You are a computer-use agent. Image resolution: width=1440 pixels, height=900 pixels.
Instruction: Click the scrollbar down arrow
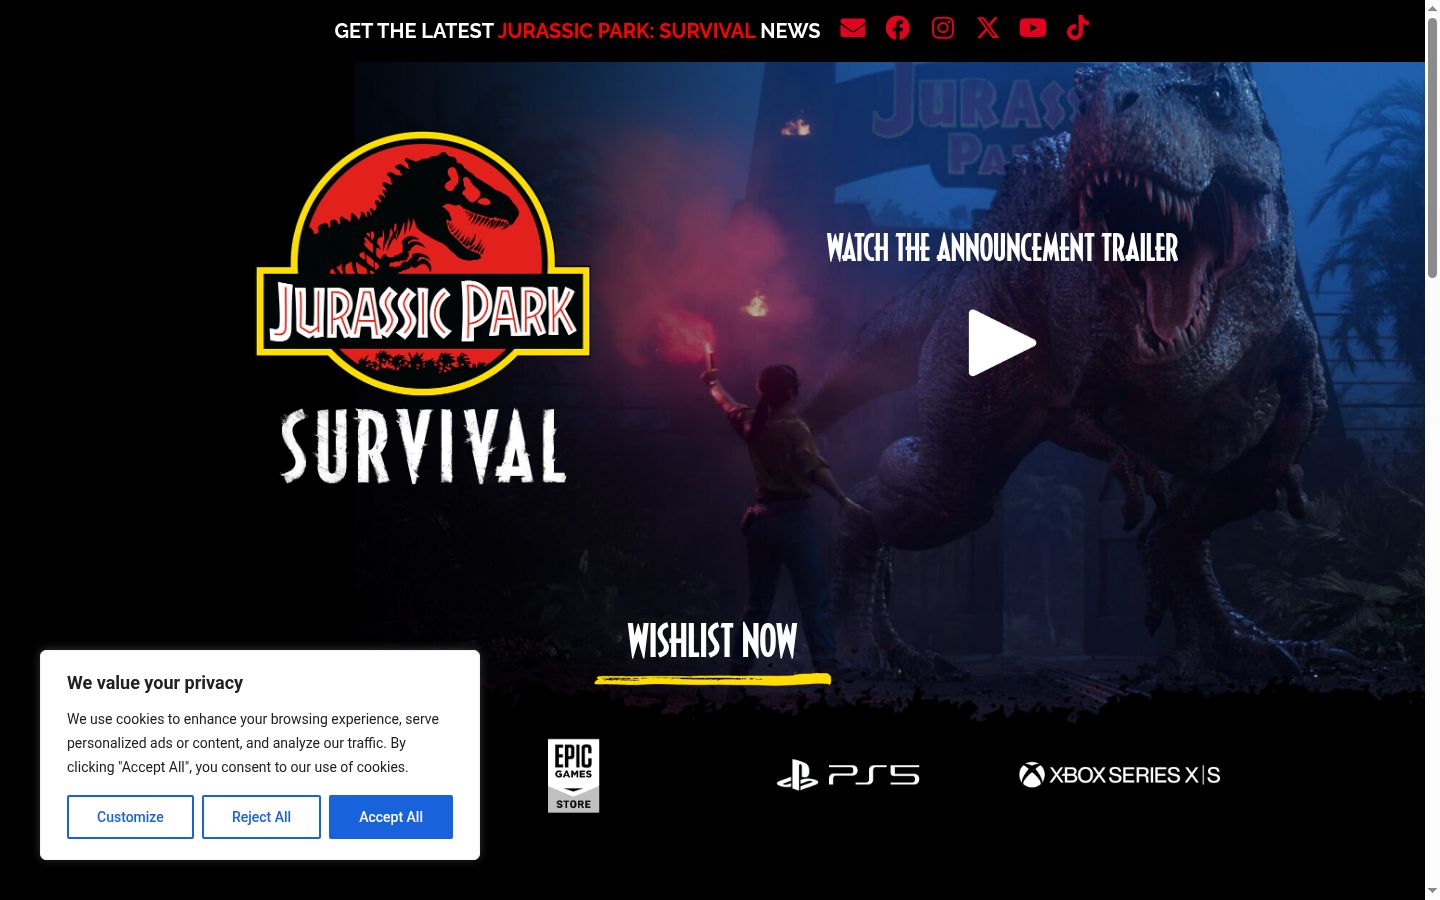click(1432, 890)
